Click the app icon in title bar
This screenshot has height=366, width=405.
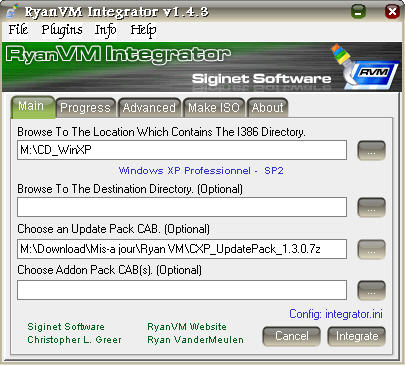click(x=13, y=12)
